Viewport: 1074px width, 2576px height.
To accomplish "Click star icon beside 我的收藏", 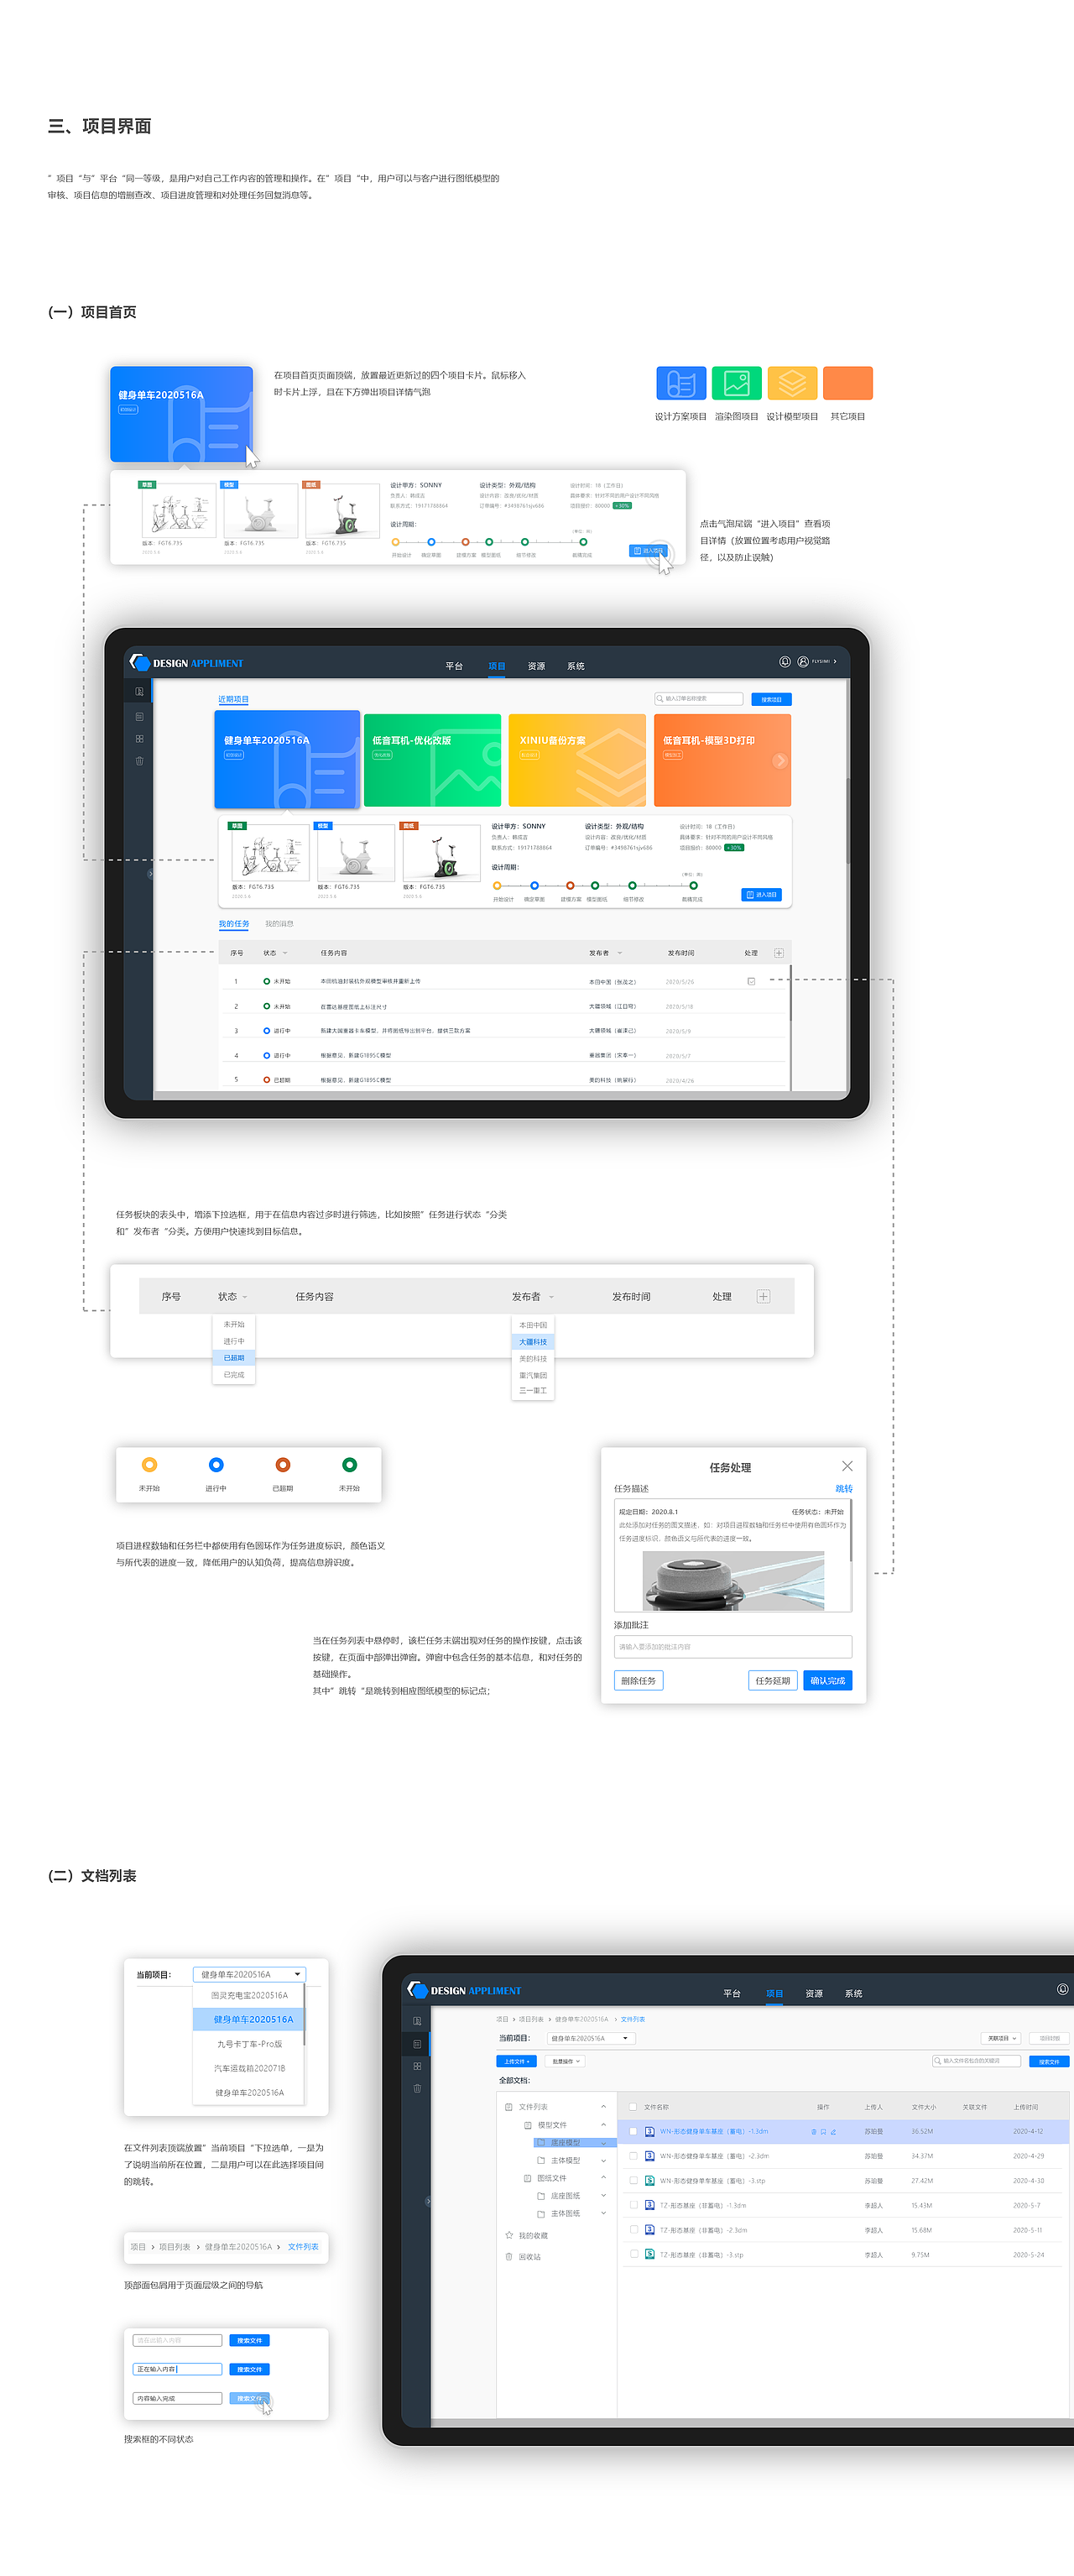I will (x=509, y=2235).
